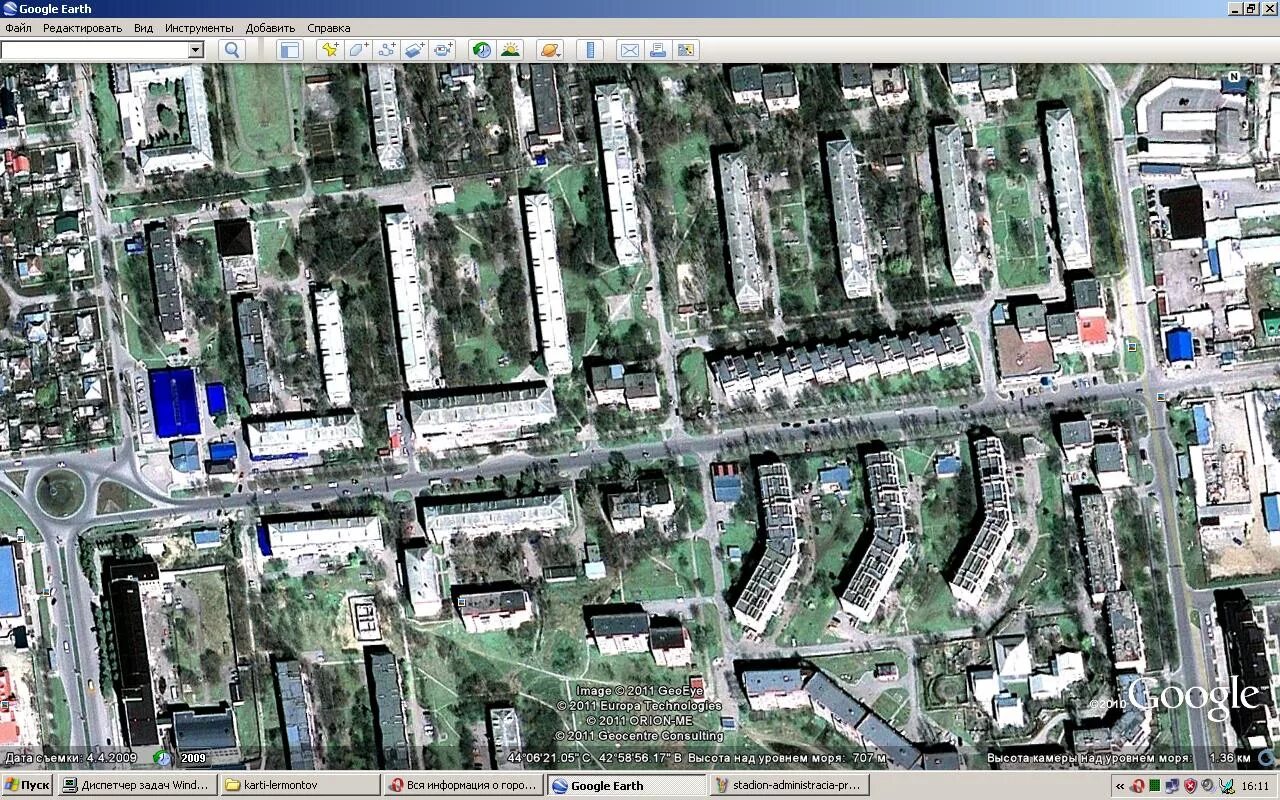Click the system tray clock 16:11
Image resolution: width=1280 pixels, height=800 pixels.
[1257, 786]
